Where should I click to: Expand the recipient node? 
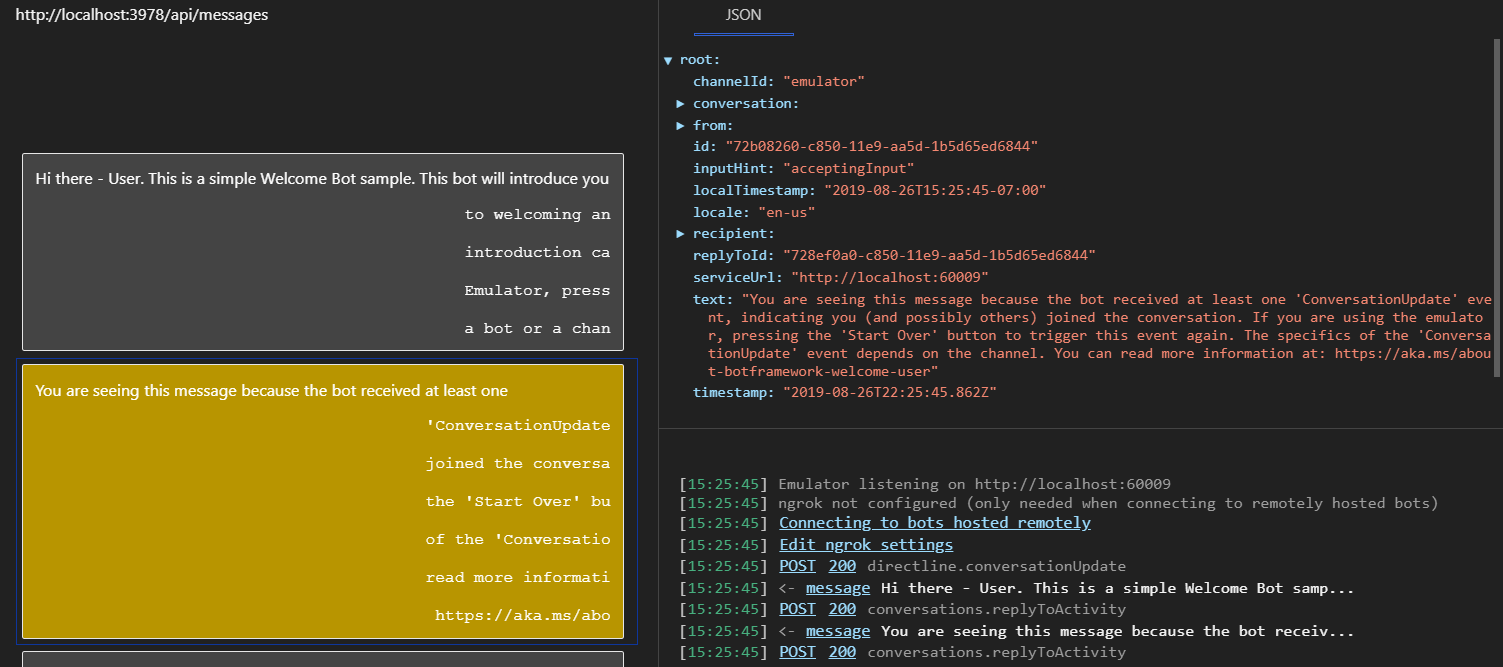pos(680,233)
